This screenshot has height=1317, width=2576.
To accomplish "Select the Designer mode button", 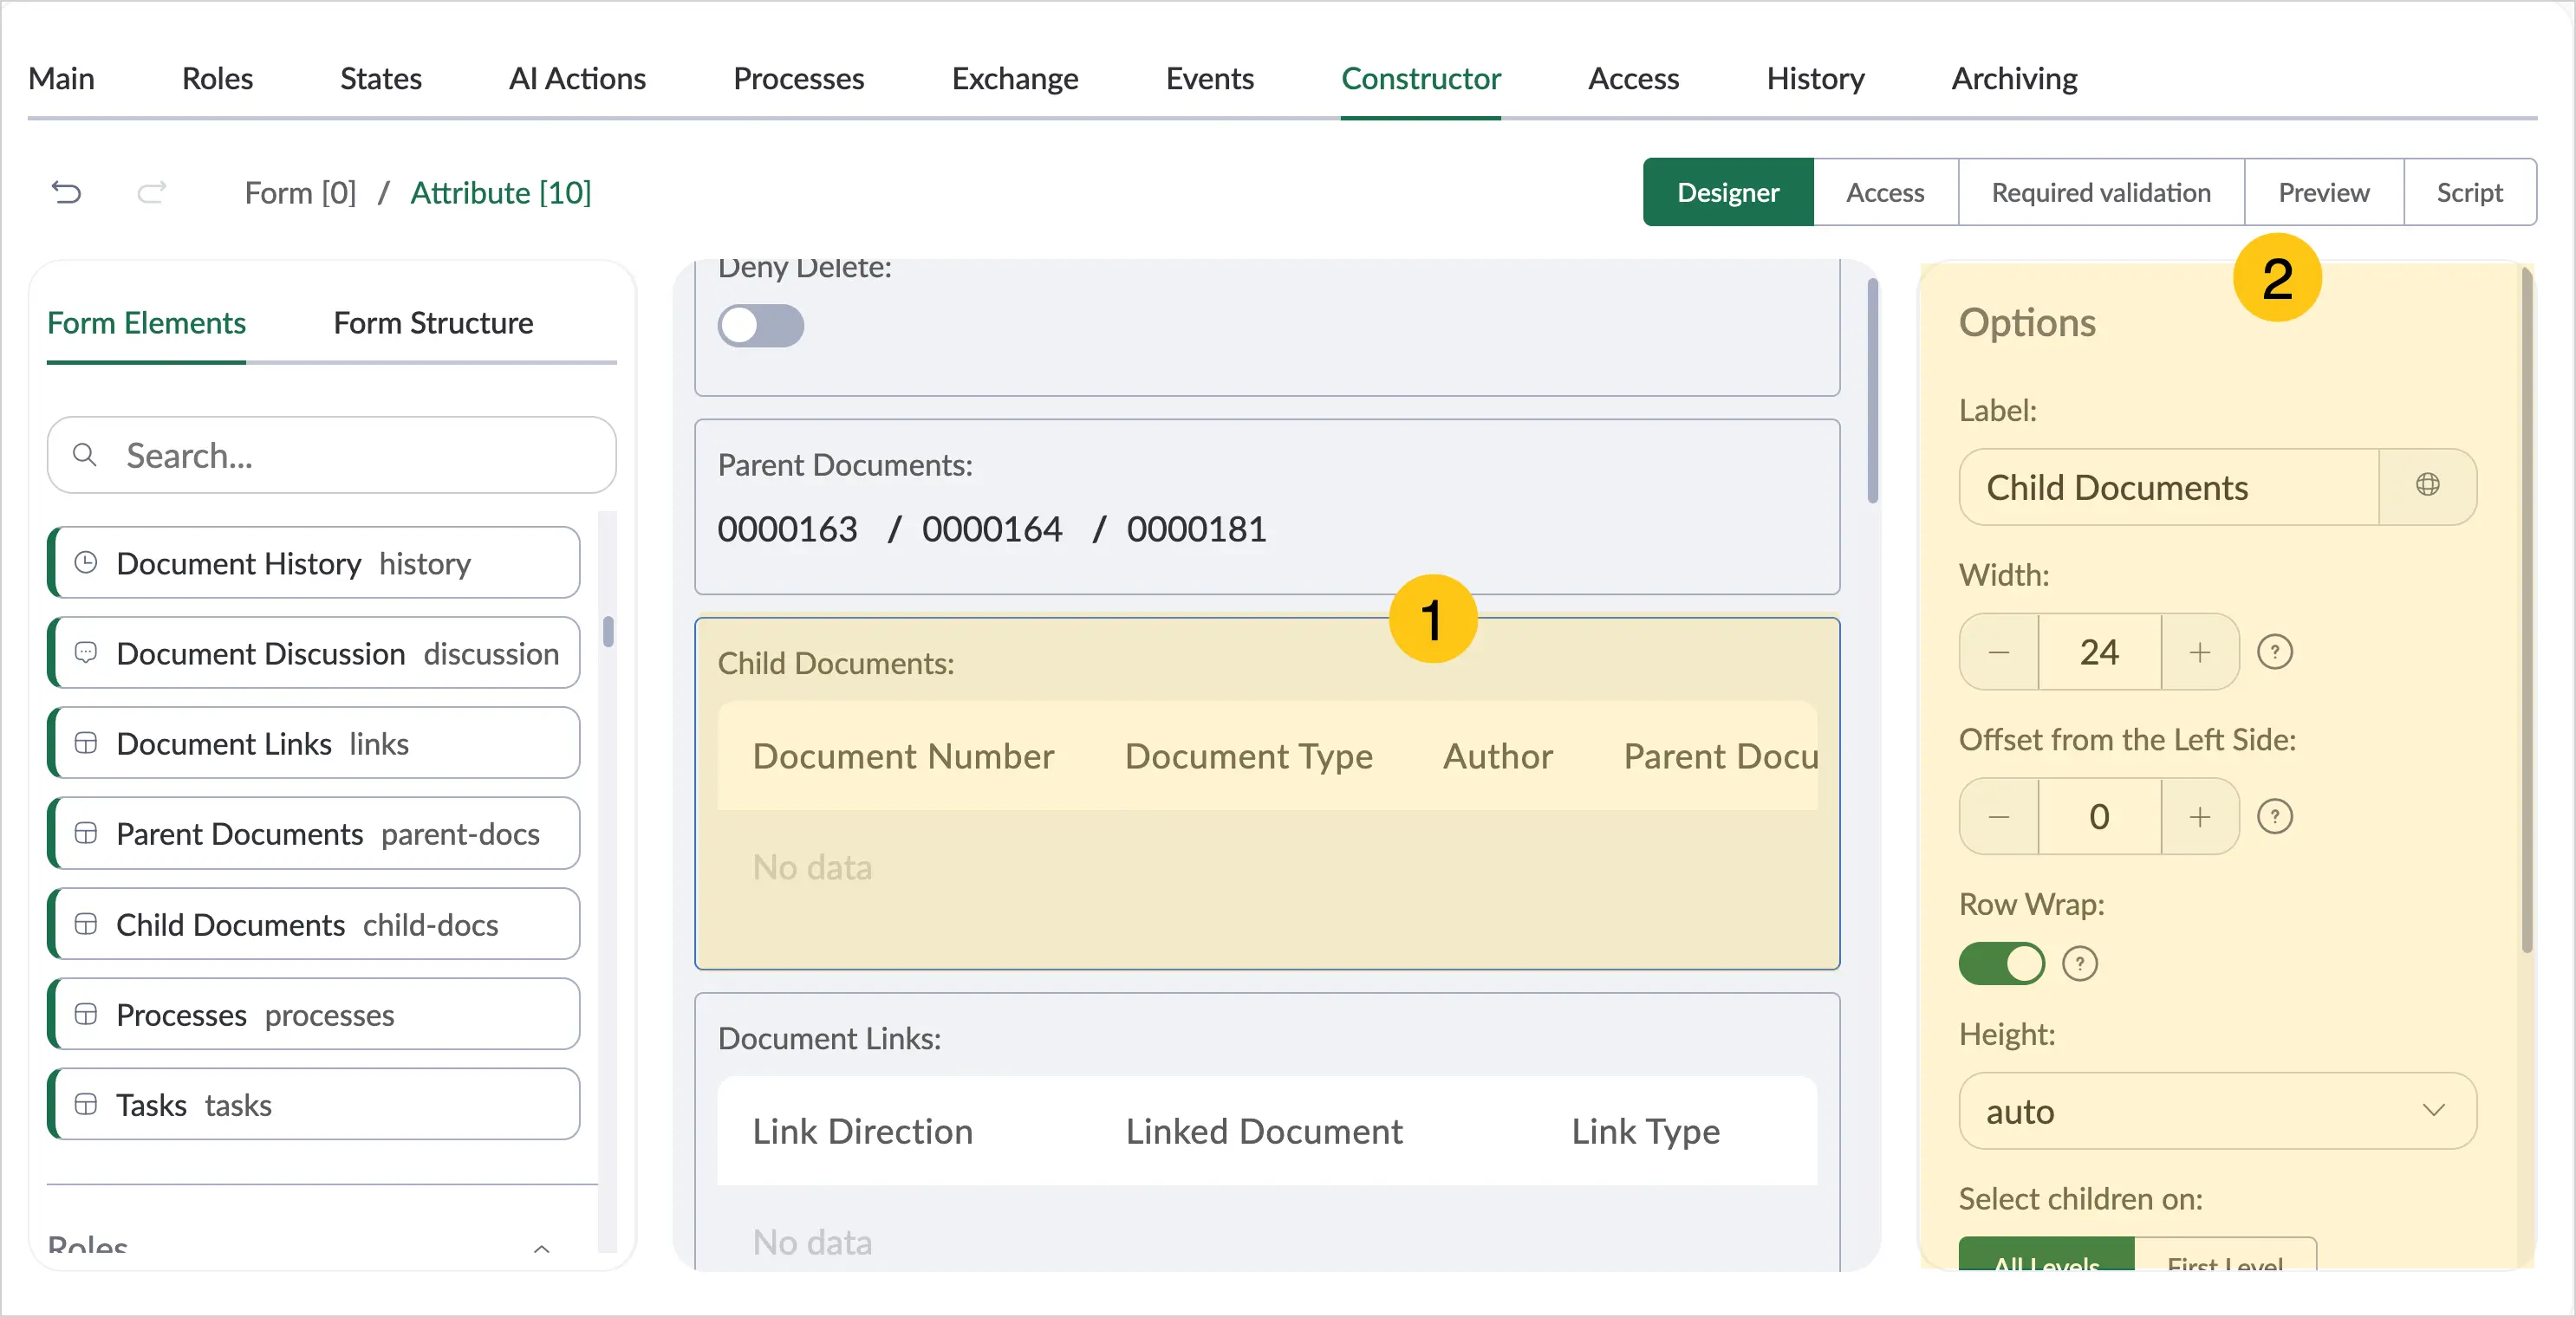I will pos(1728,192).
